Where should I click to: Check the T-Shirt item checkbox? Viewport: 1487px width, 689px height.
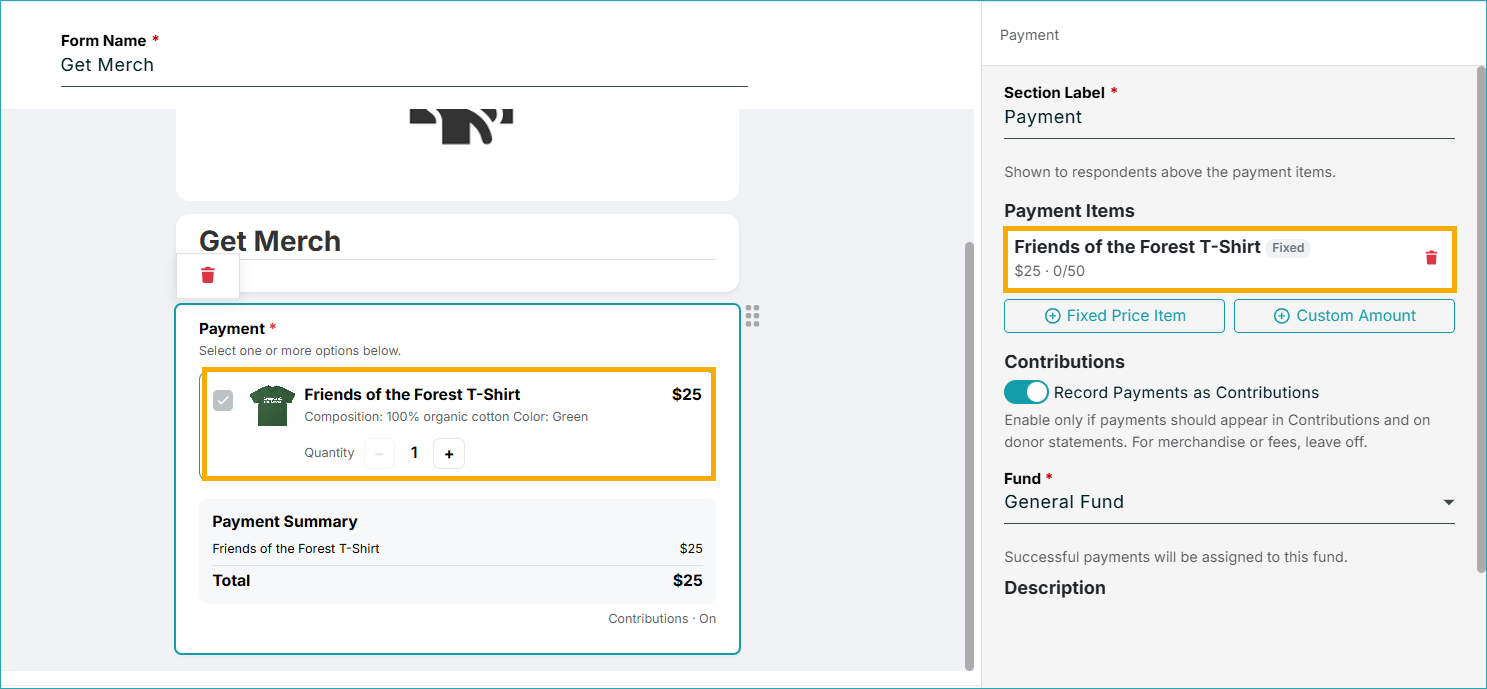pos(223,400)
